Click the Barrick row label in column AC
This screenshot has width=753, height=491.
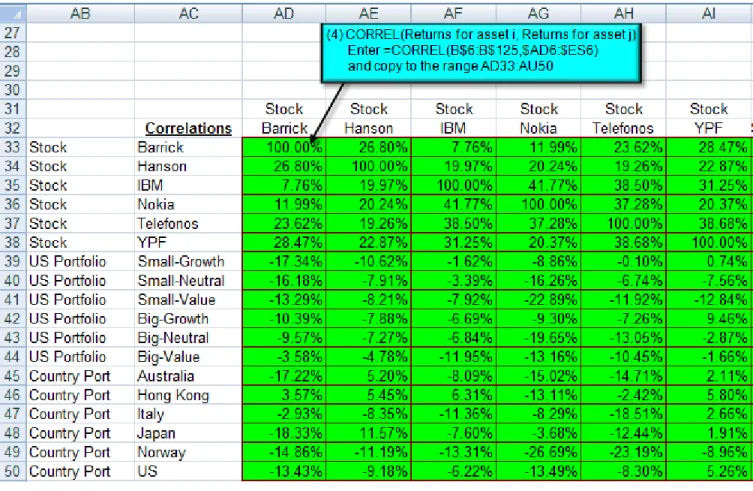click(188, 147)
